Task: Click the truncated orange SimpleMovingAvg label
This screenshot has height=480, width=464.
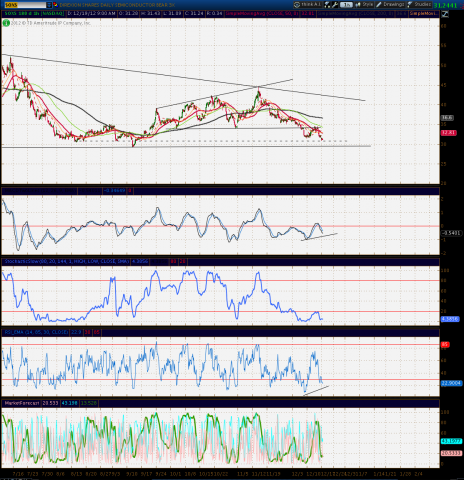Action: [424, 14]
